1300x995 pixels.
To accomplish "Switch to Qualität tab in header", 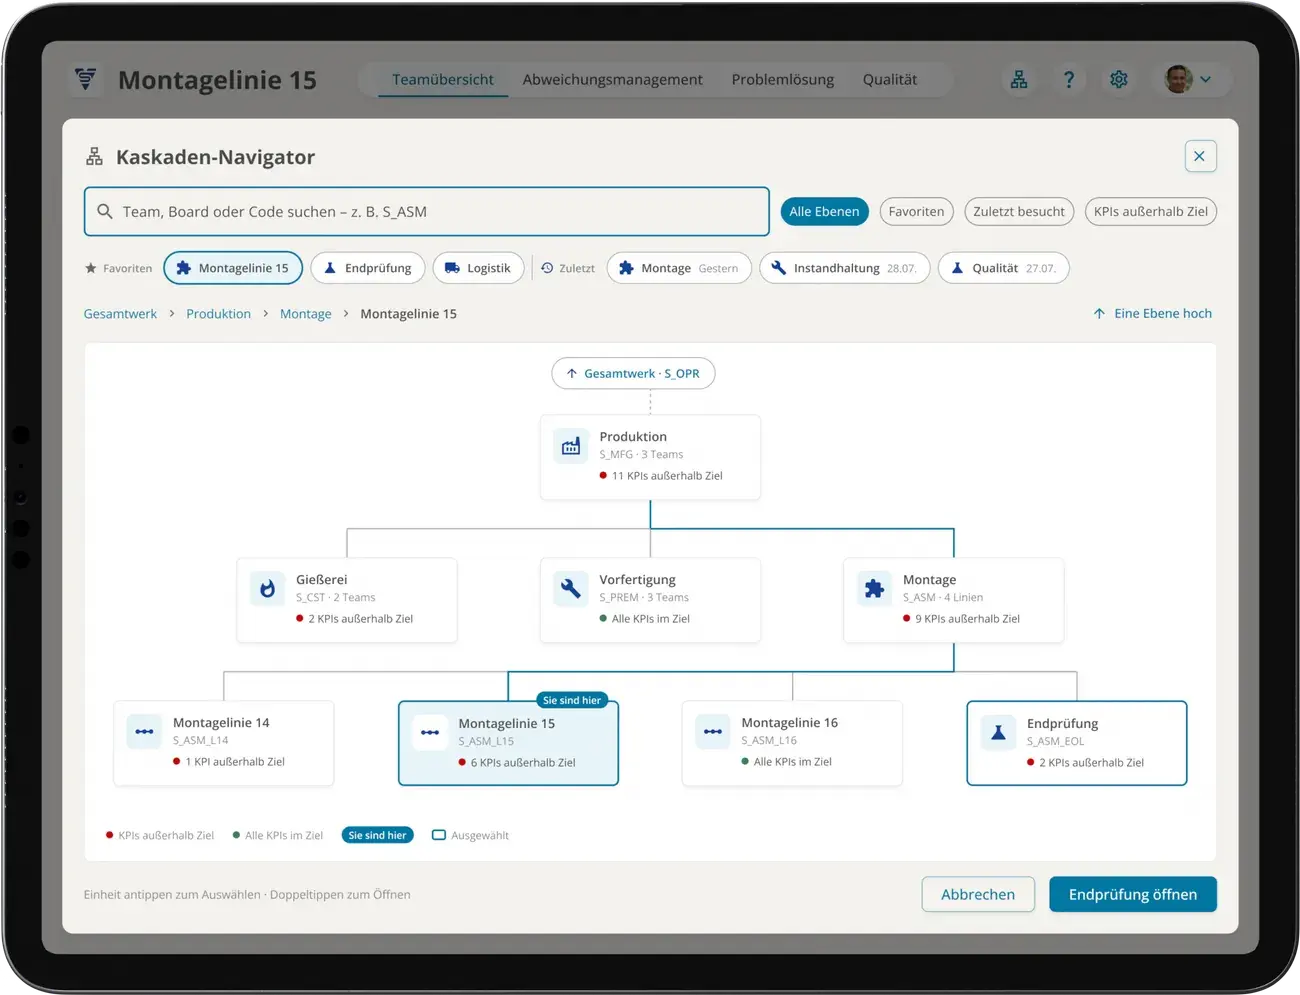I will click(890, 80).
